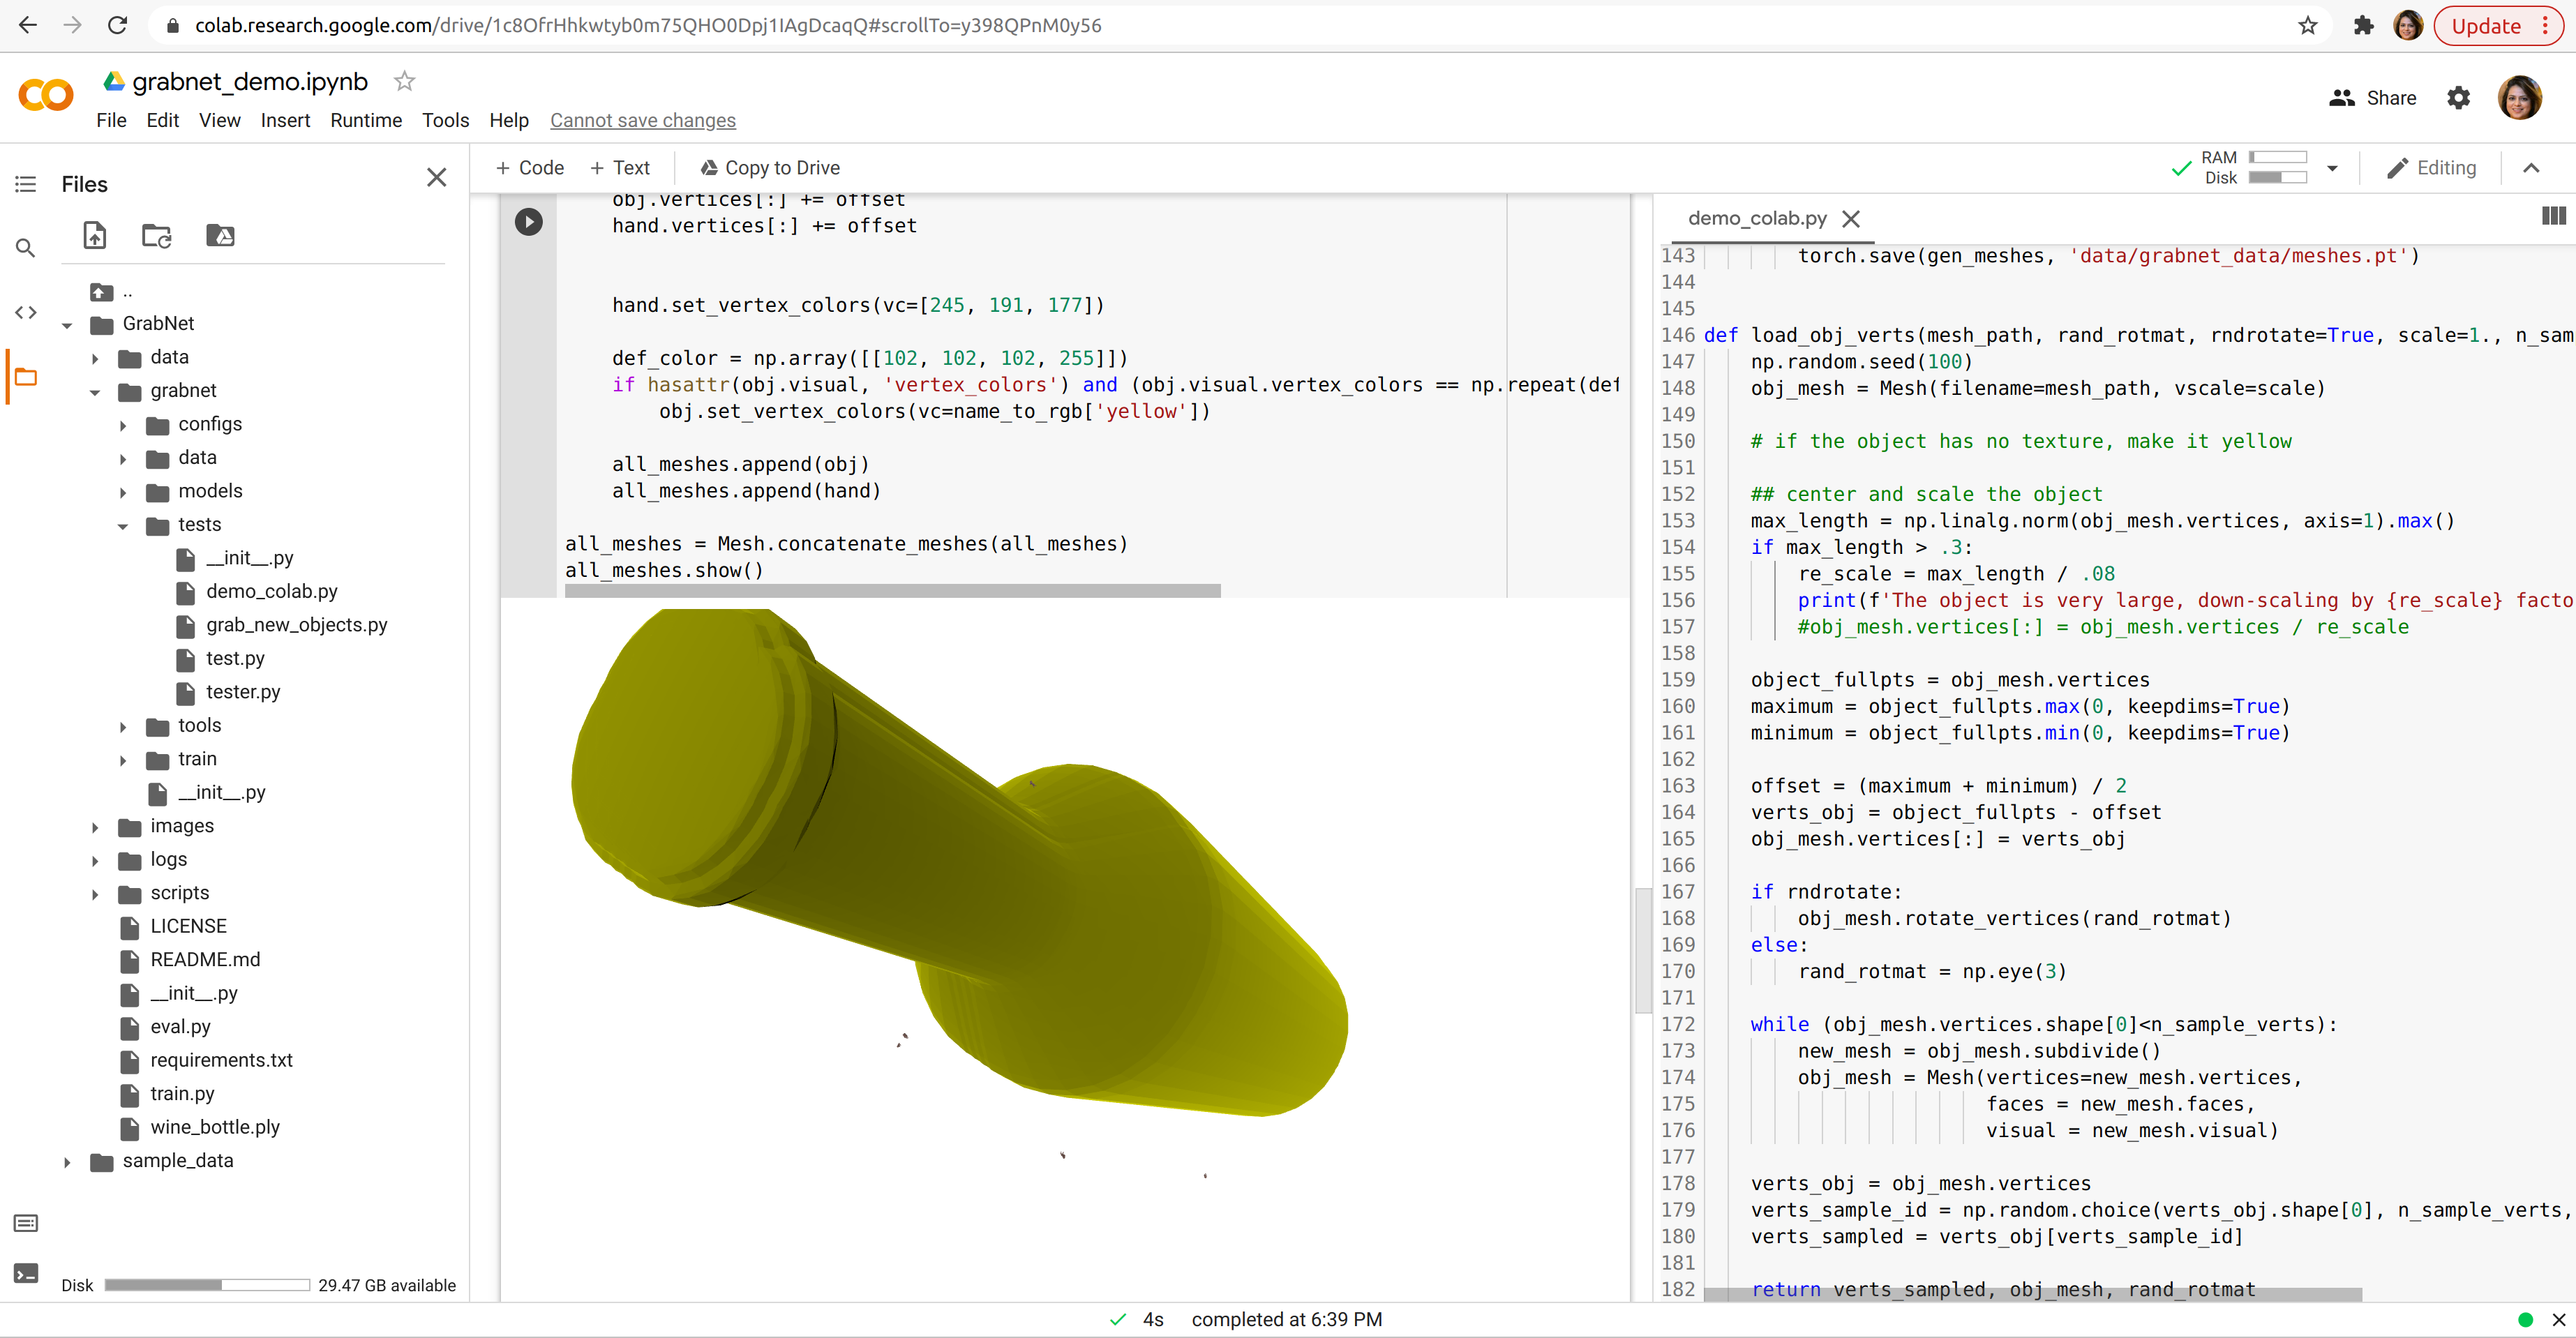Upload a file to session storage
The width and height of the screenshot is (2576, 1338).
coord(95,235)
